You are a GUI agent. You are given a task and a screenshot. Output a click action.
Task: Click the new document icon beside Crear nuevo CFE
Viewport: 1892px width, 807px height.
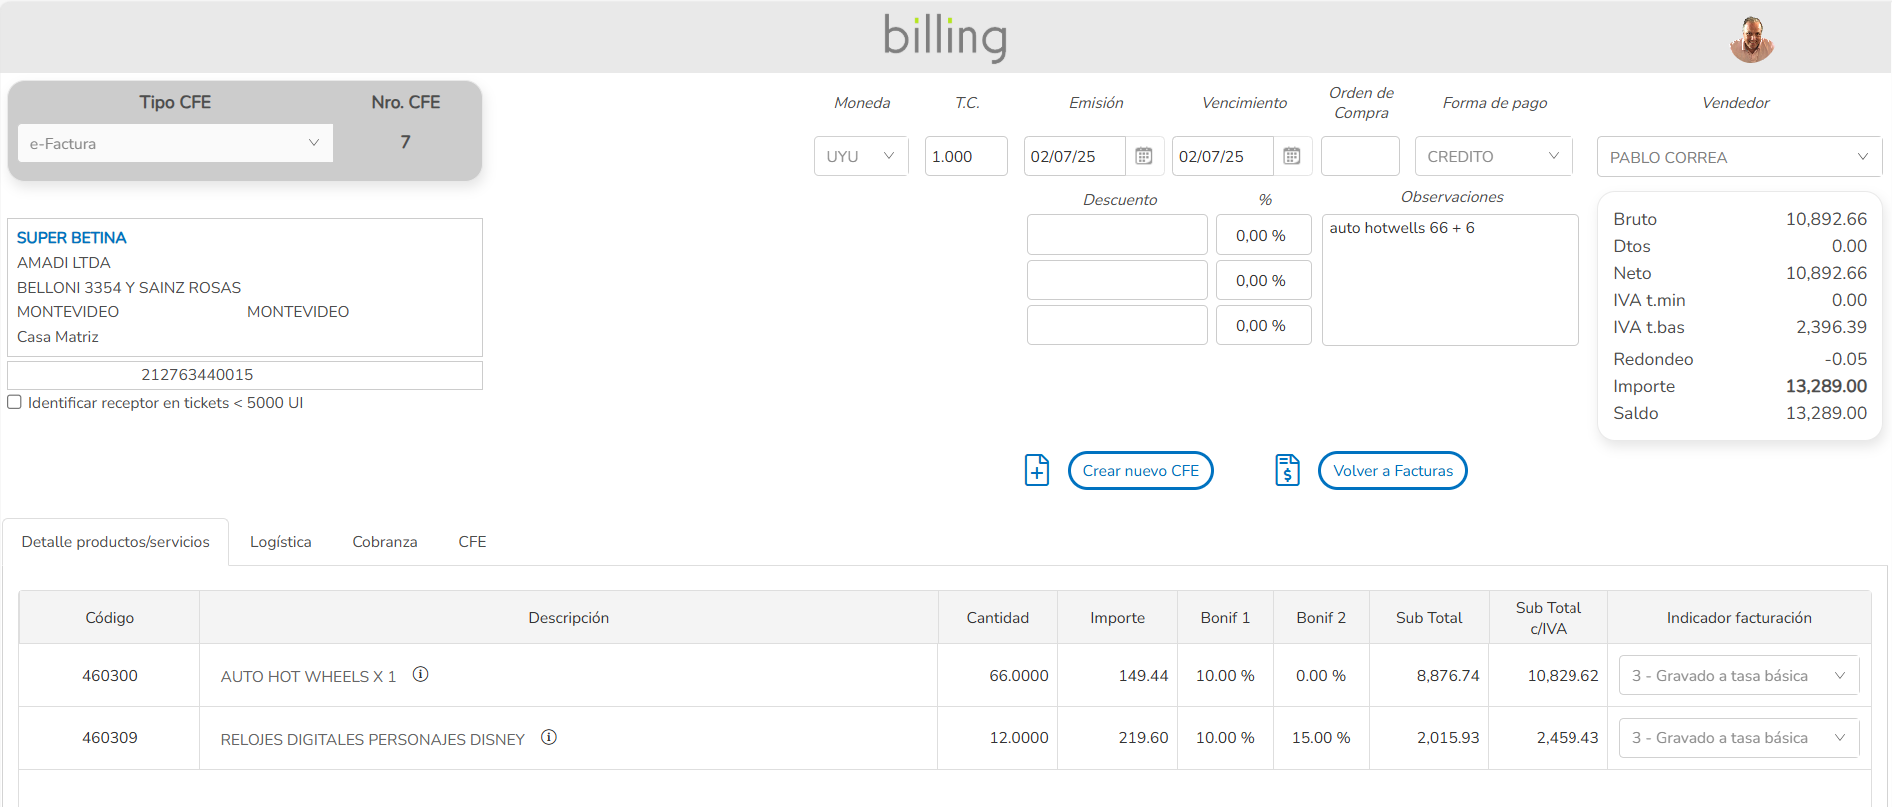[1037, 470]
